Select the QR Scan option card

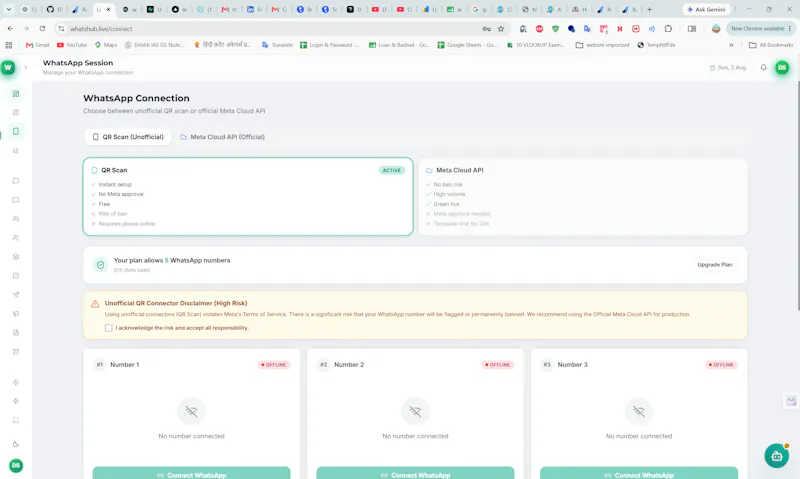click(248, 196)
